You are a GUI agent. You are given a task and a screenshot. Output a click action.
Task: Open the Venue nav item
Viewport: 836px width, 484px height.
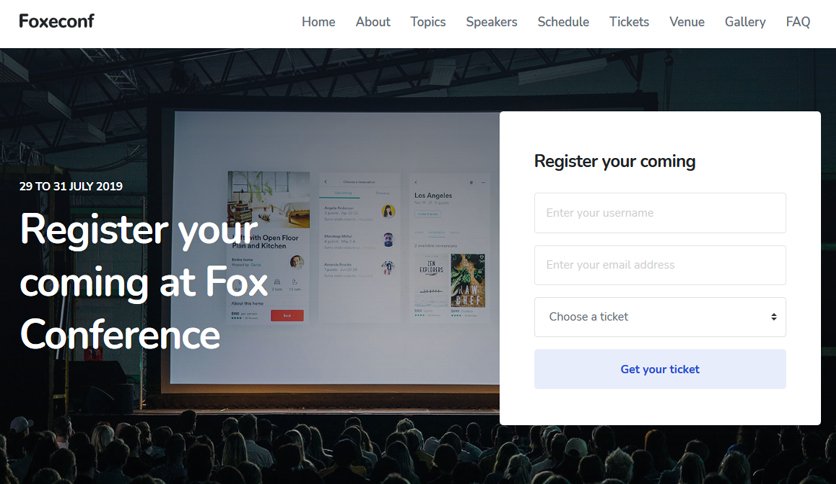click(x=687, y=22)
